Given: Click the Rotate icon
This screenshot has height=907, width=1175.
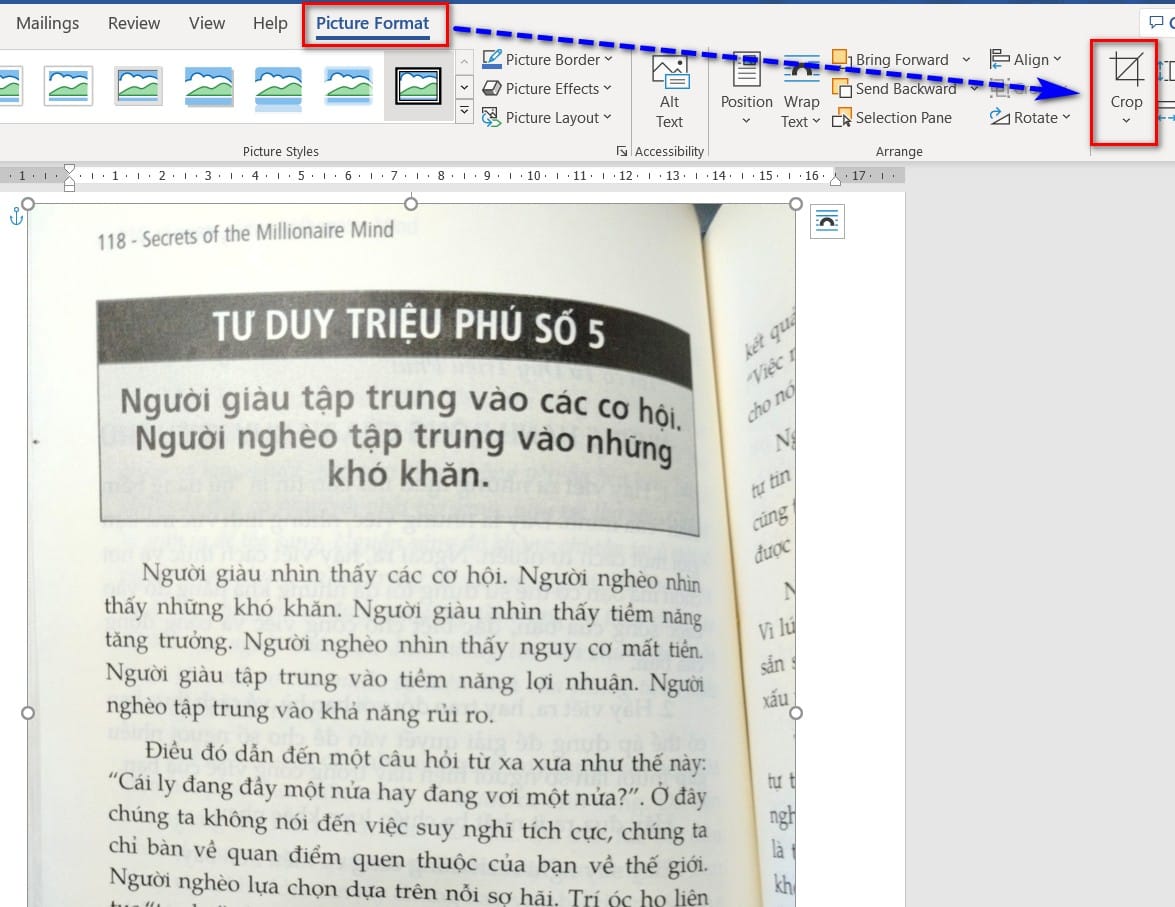Looking at the screenshot, I should 999,118.
